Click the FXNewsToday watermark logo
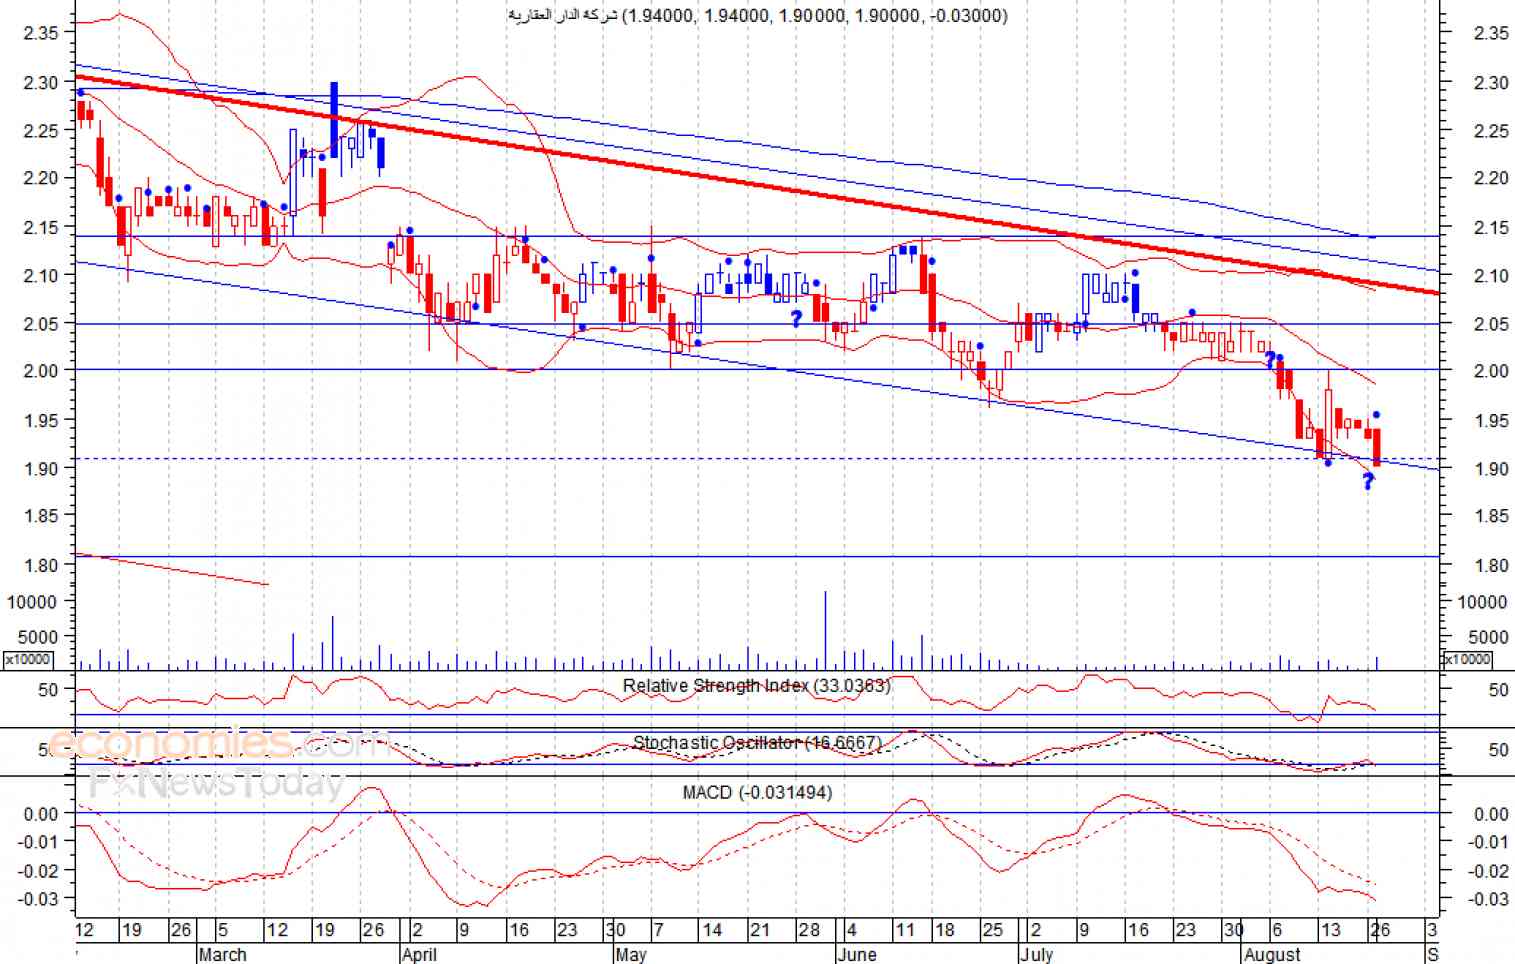Image resolution: width=1515 pixels, height=964 pixels. point(216,784)
